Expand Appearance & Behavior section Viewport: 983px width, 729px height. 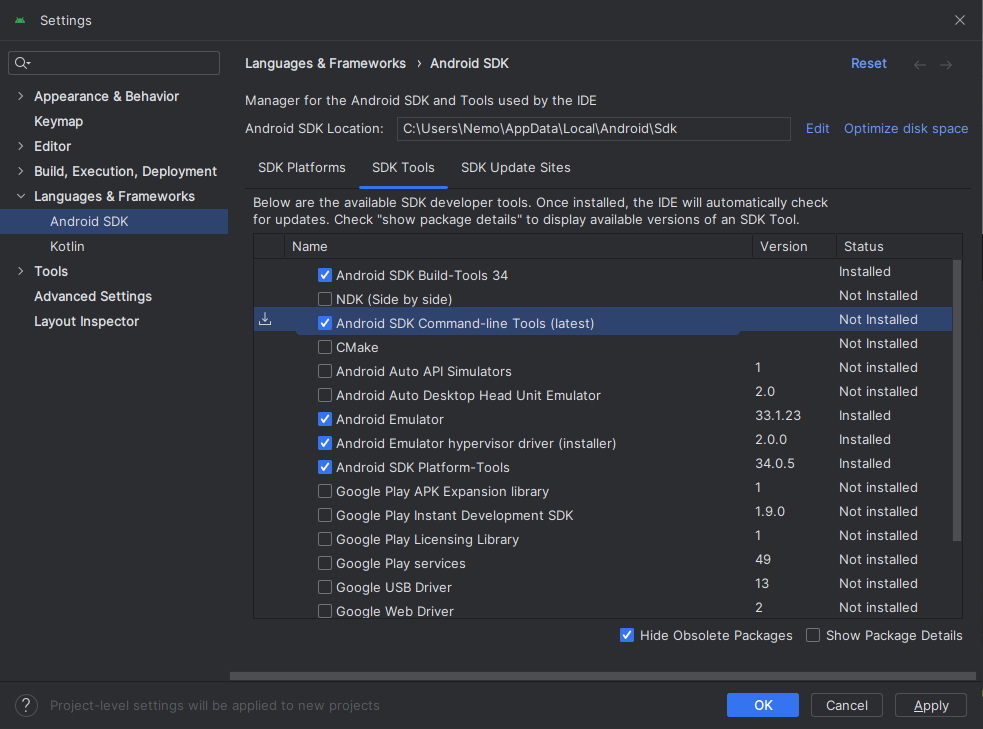pos(21,96)
